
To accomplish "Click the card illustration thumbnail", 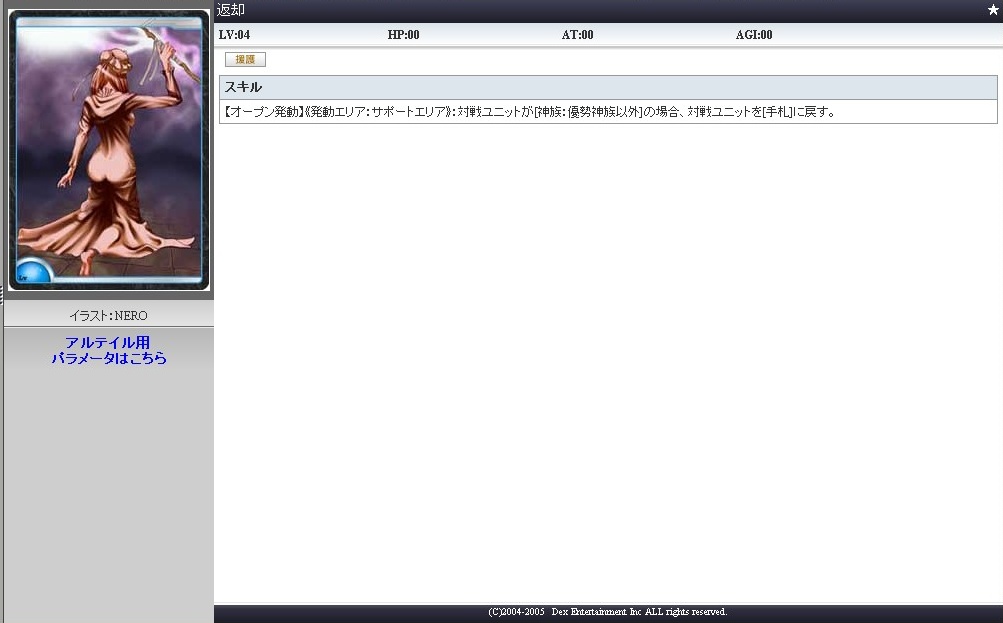I will point(109,150).
